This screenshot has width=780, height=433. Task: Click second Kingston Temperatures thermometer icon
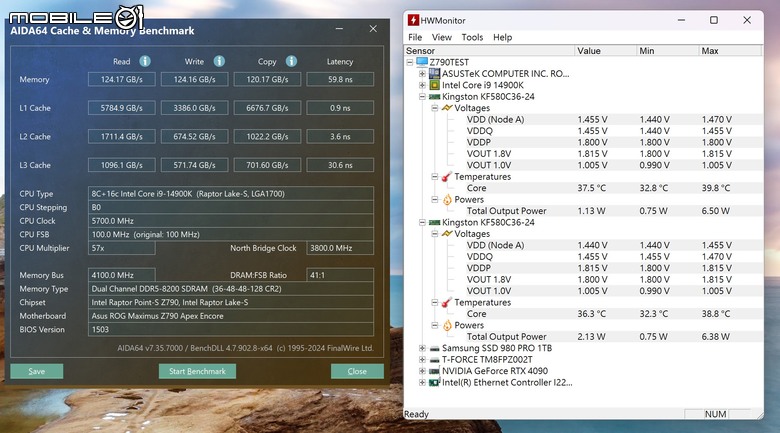pyautogui.click(x=447, y=303)
